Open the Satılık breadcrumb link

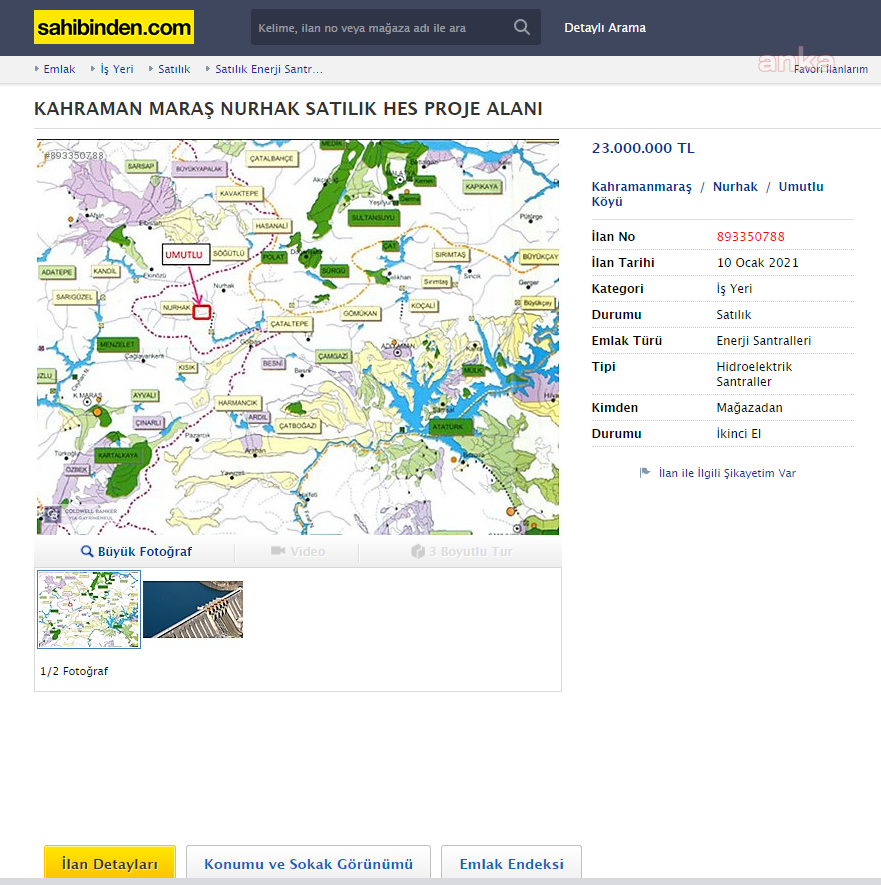(x=174, y=70)
